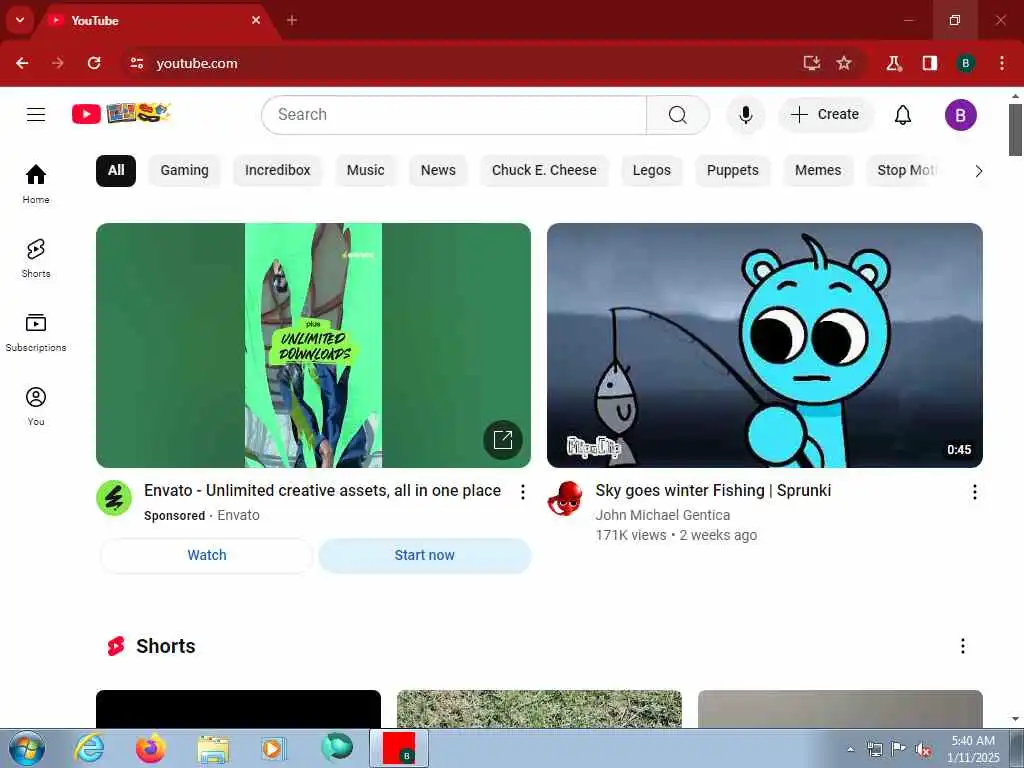Launch Firefox from the taskbar
The image size is (1024, 768).
(x=151, y=749)
